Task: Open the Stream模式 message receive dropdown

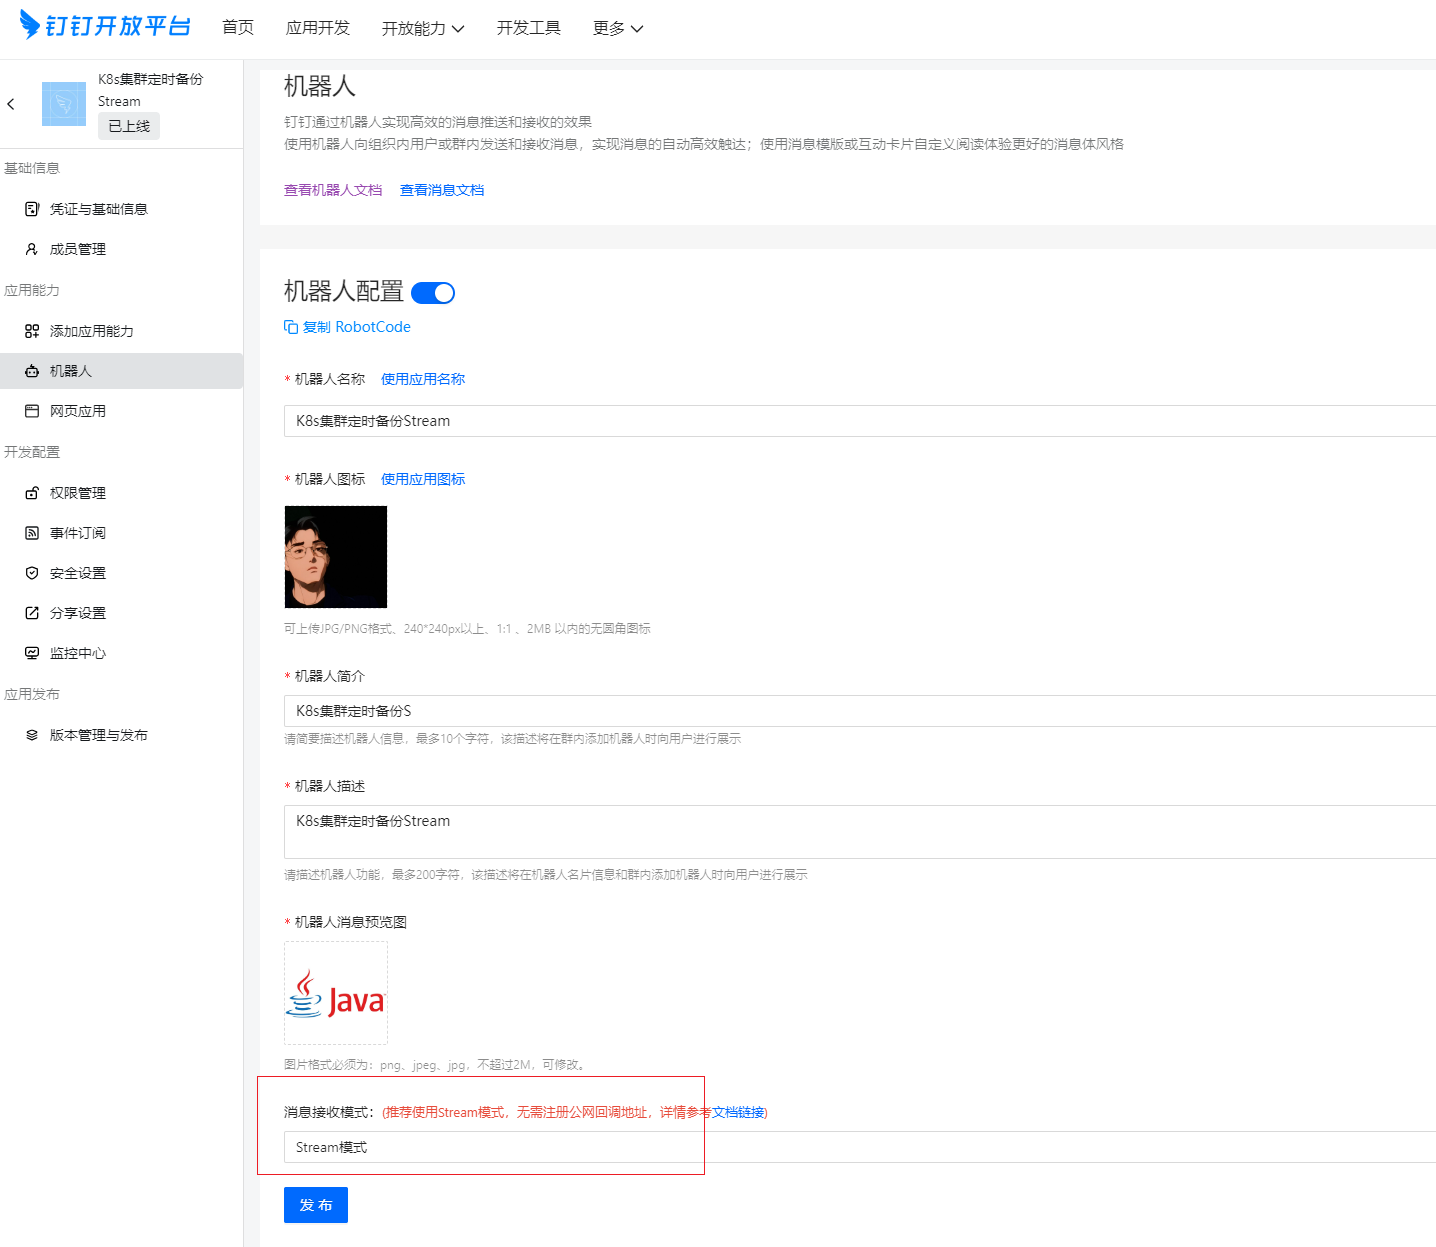Action: (x=860, y=1147)
